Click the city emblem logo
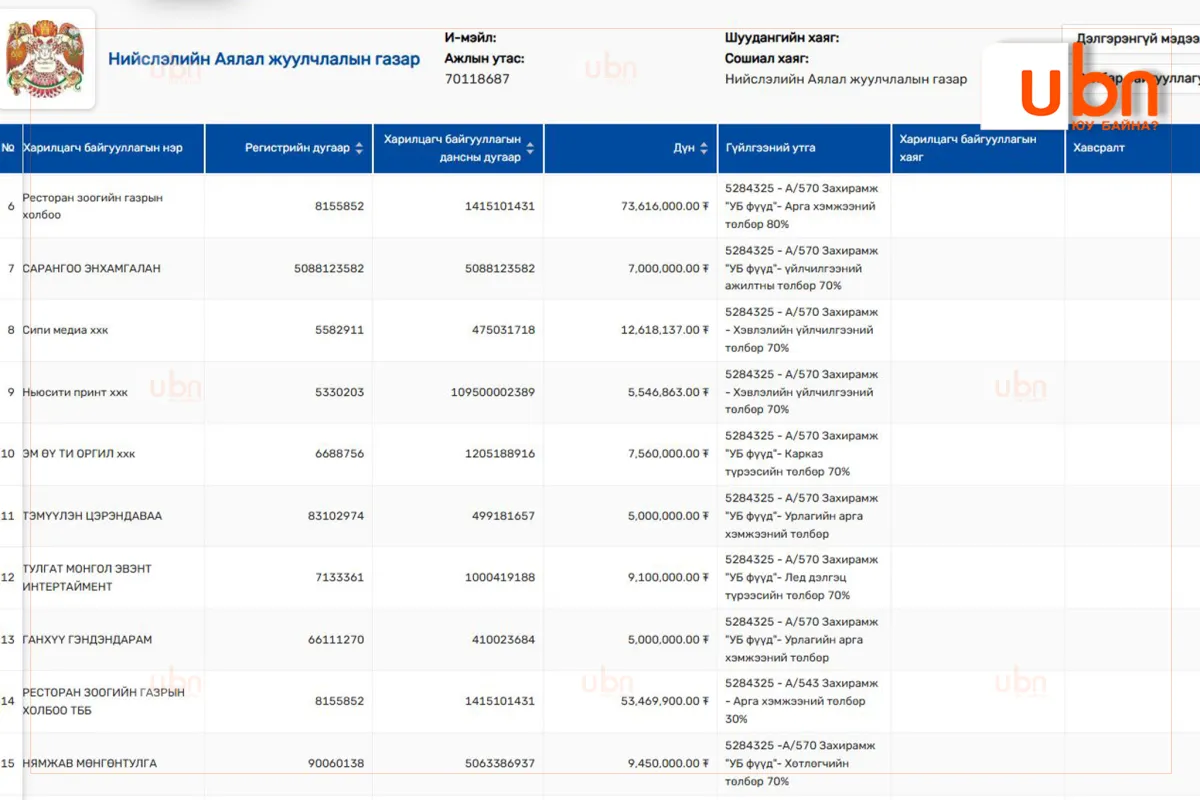The image size is (1200, 800). [45, 59]
